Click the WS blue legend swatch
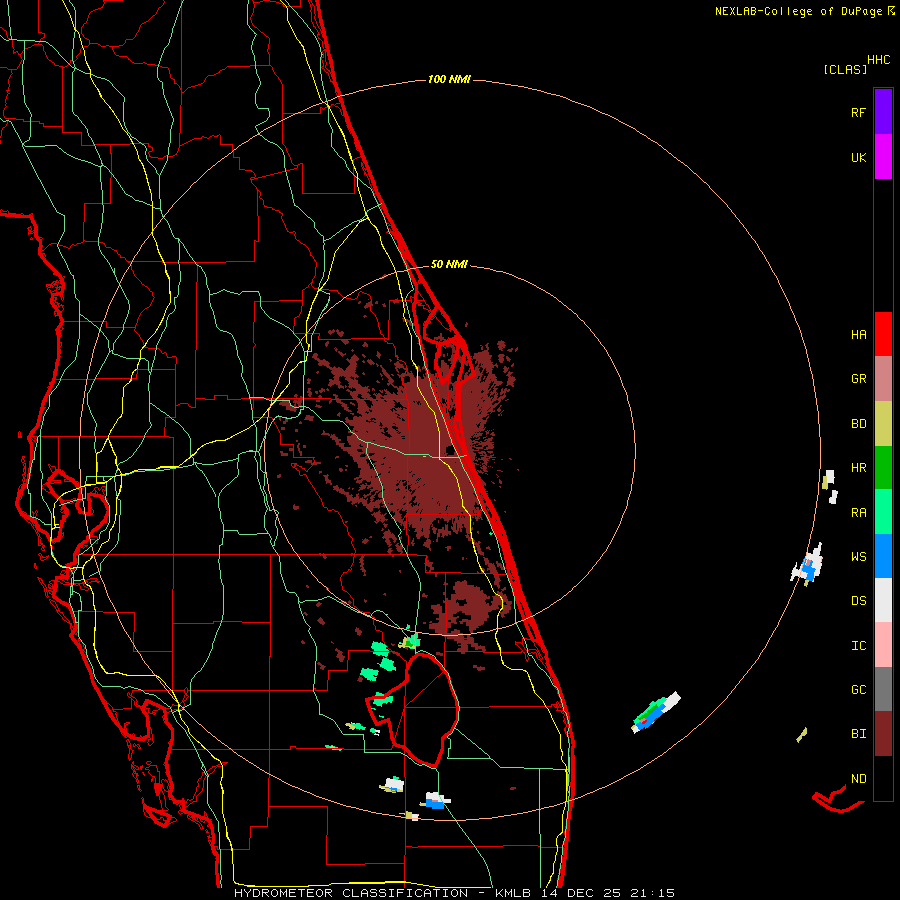This screenshot has width=900, height=900. point(883,556)
